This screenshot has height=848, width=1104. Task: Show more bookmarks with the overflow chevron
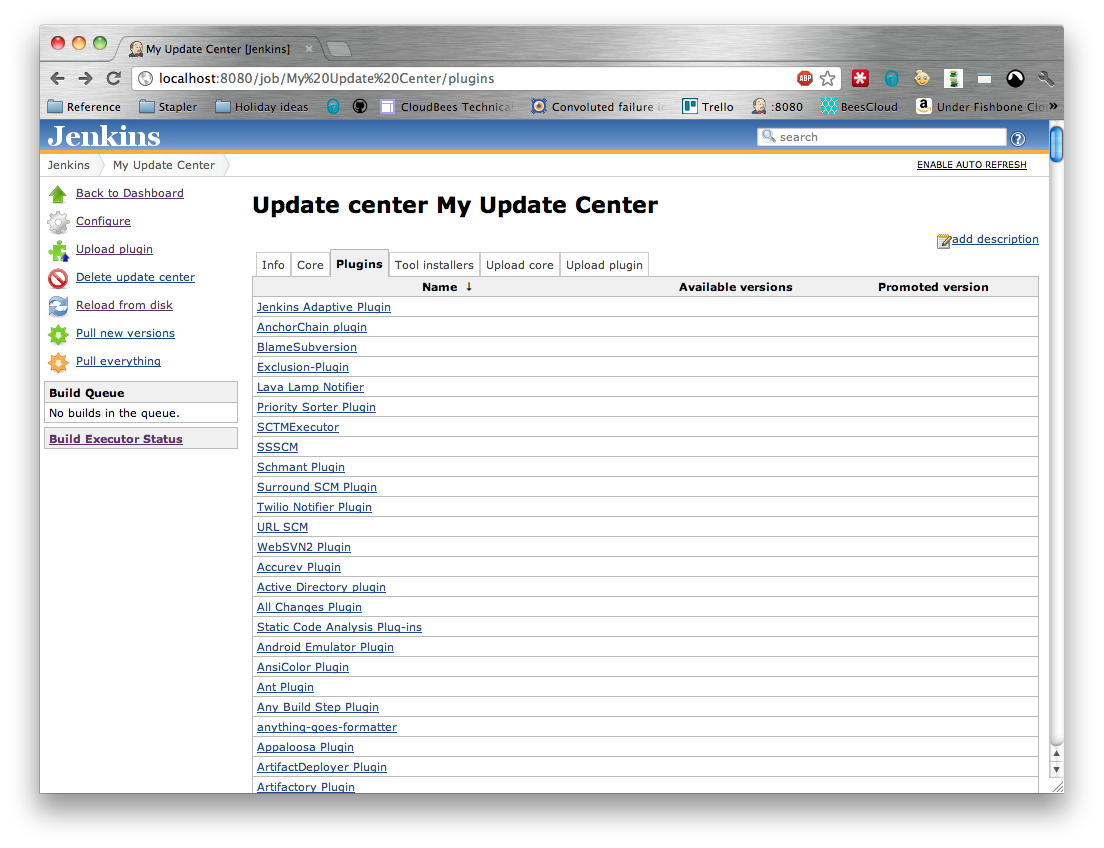pos(1053,106)
